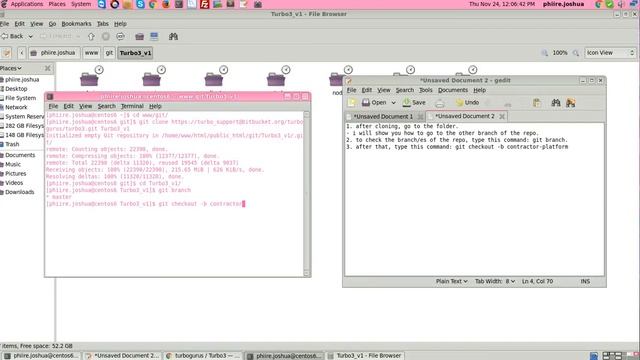Open the Go menu in File Browser
The width and height of the screenshot is (640, 360).
52,24
